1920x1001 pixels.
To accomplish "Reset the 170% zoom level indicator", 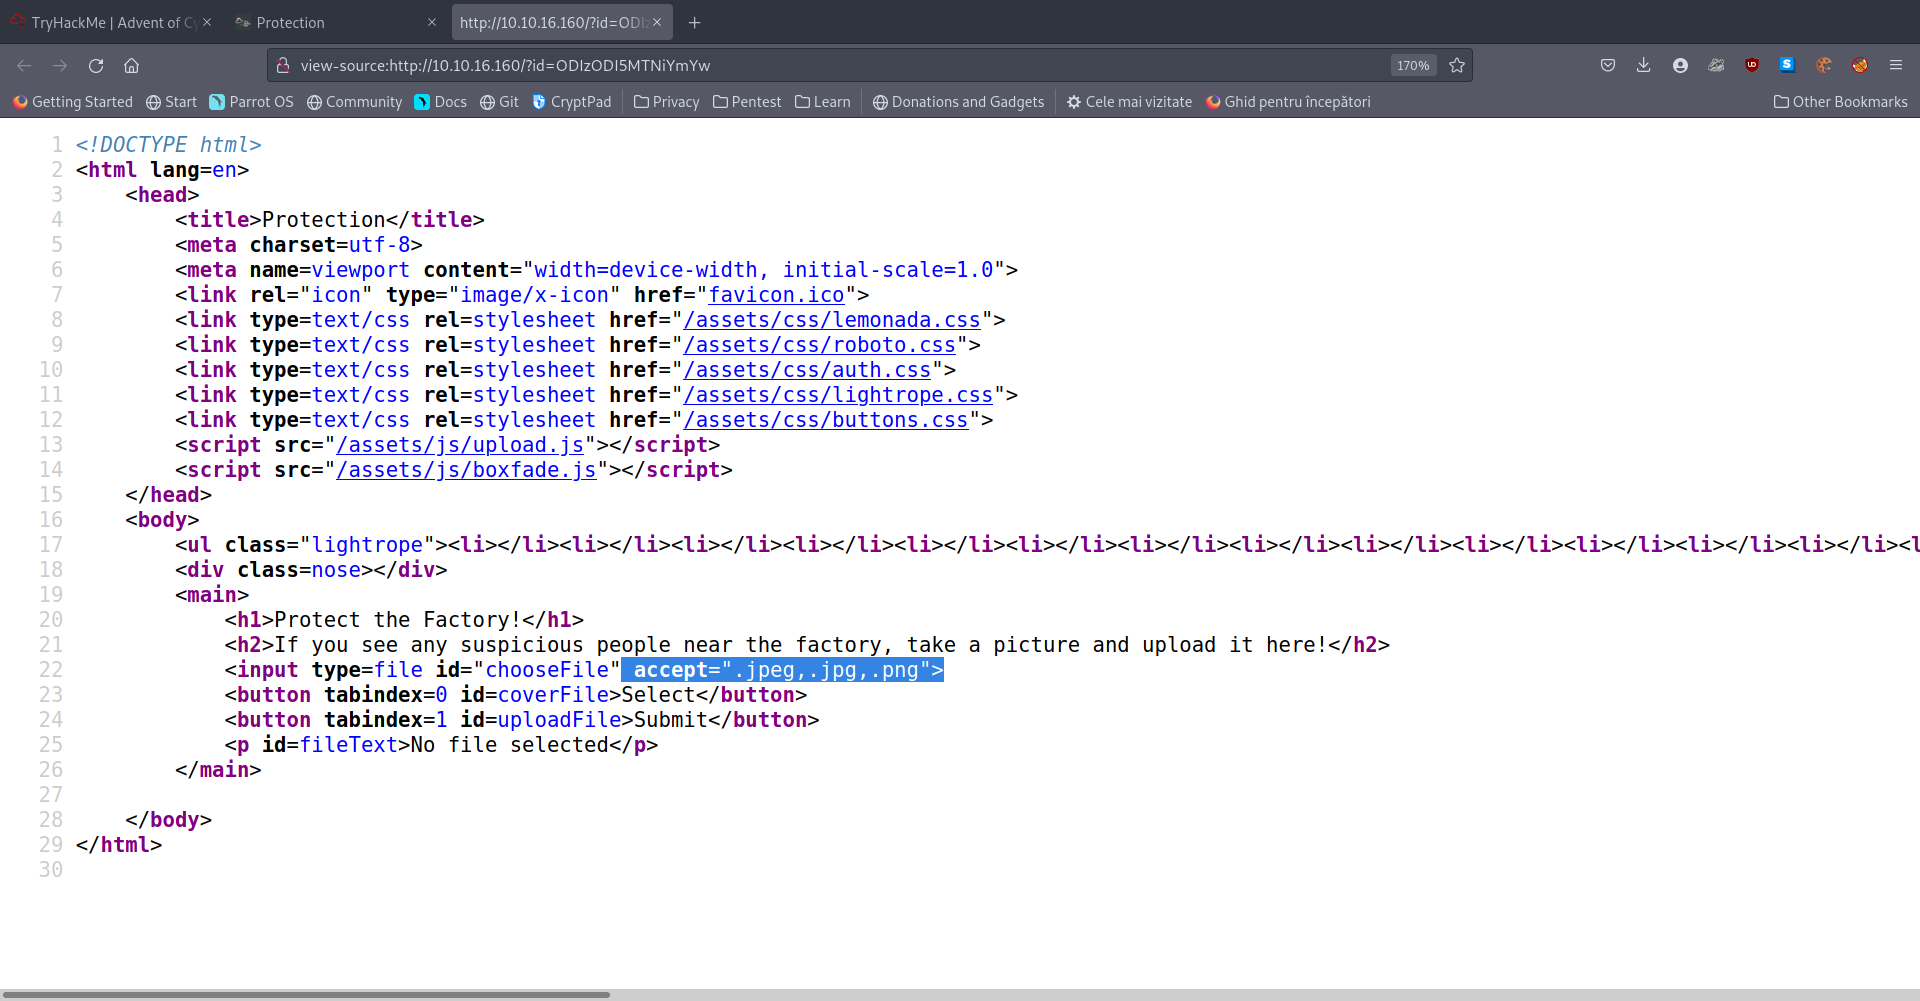I will coord(1413,66).
